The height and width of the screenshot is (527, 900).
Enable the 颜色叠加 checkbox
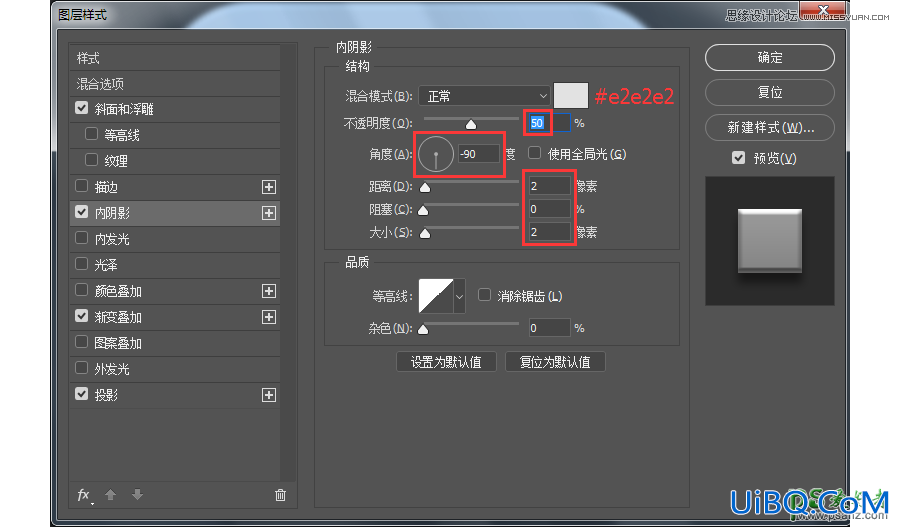click(82, 290)
